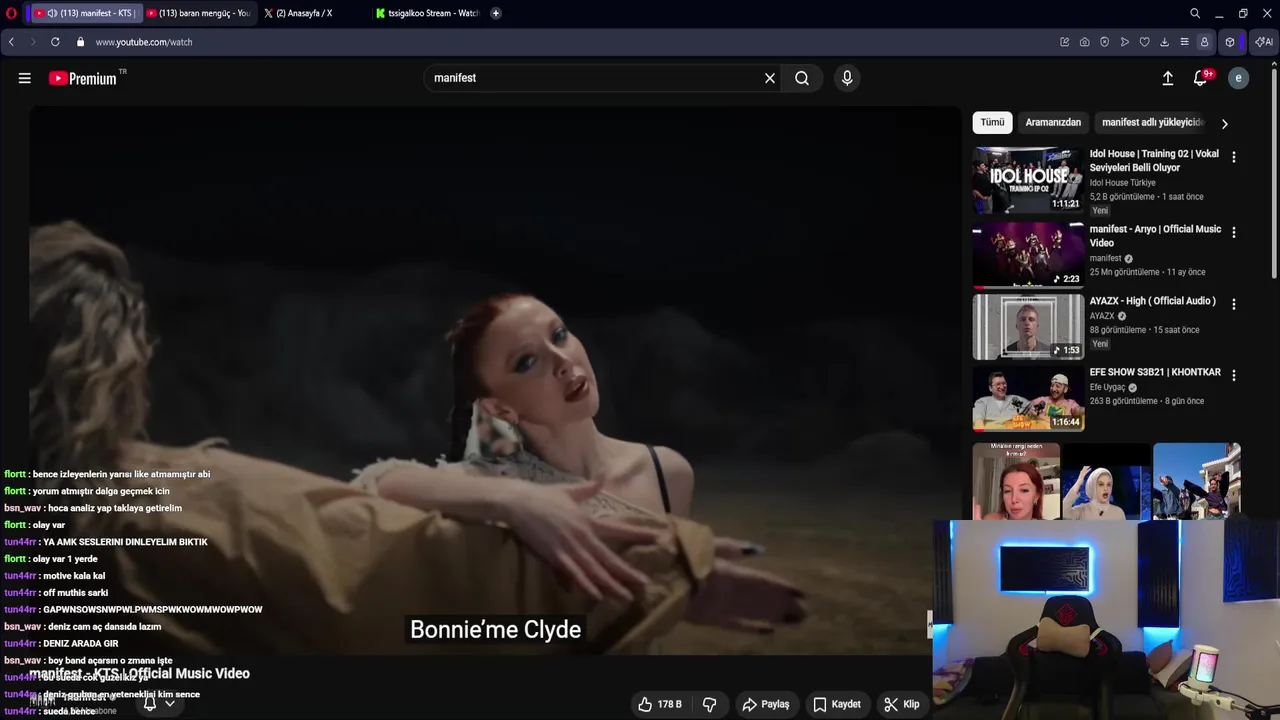Viewport: 1280px width, 720px height.
Task: Open the ad blocker shield icon
Action: (x=1105, y=42)
